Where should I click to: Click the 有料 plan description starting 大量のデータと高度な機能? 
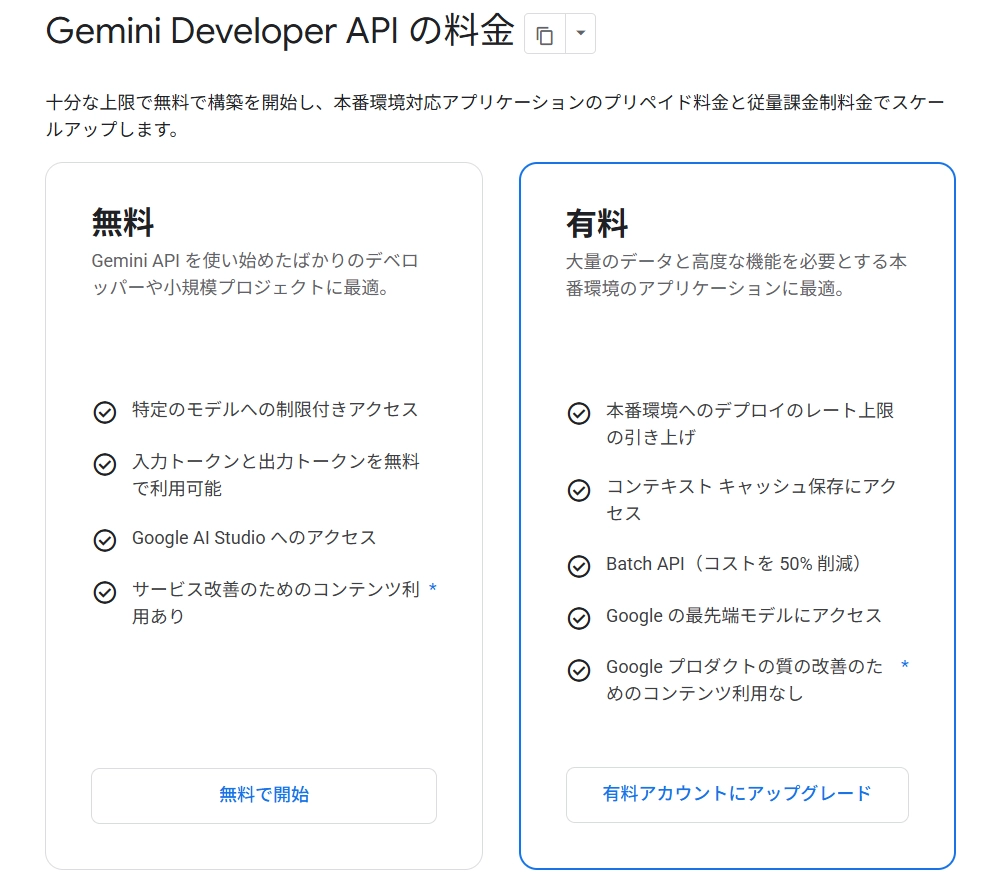click(x=736, y=275)
